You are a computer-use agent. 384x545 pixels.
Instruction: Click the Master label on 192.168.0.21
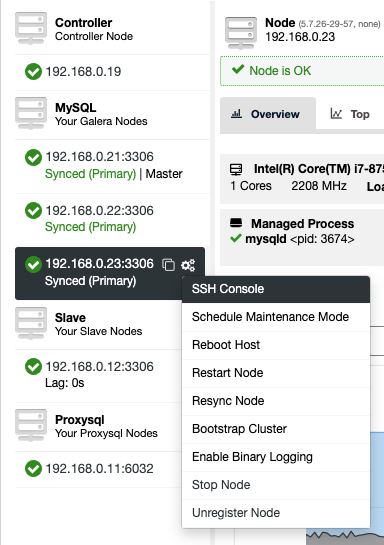[x=164, y=174]
